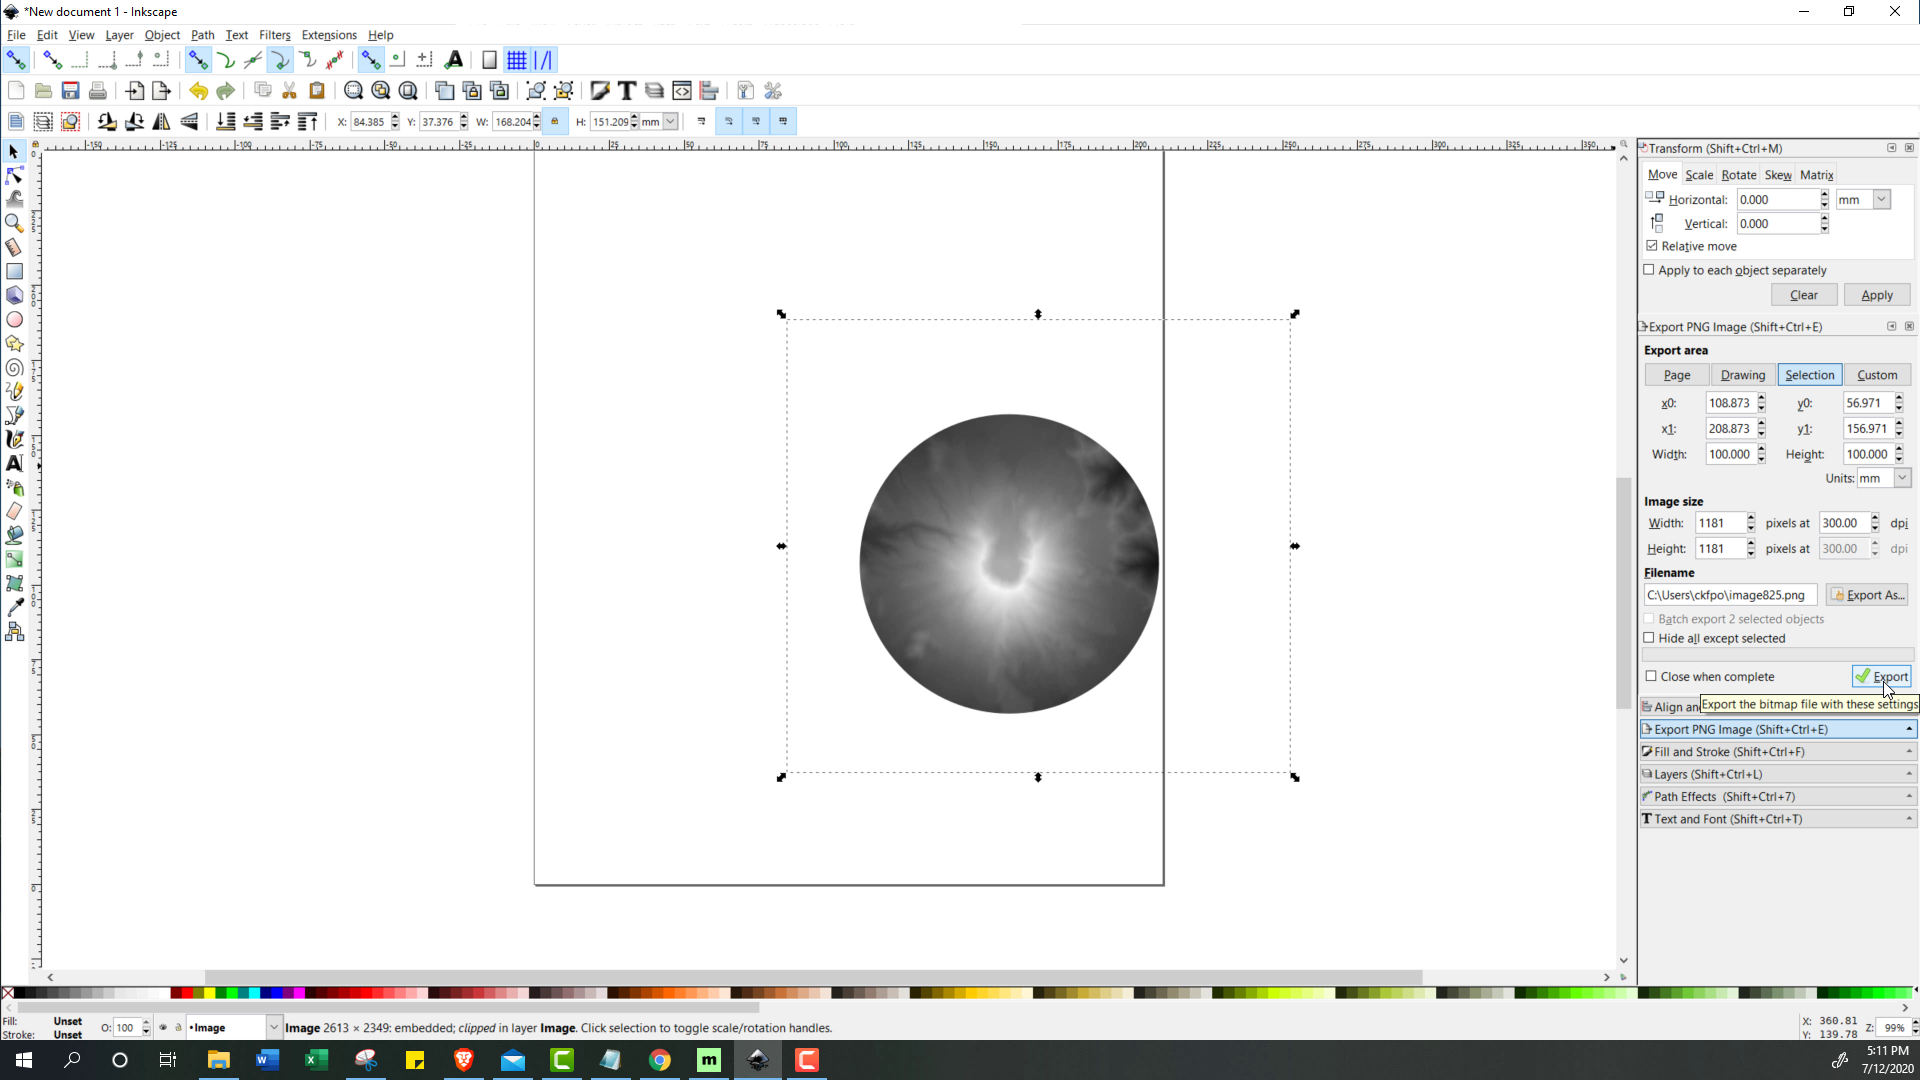Open the XML editor from the toolbar

(x=682, y=90)
